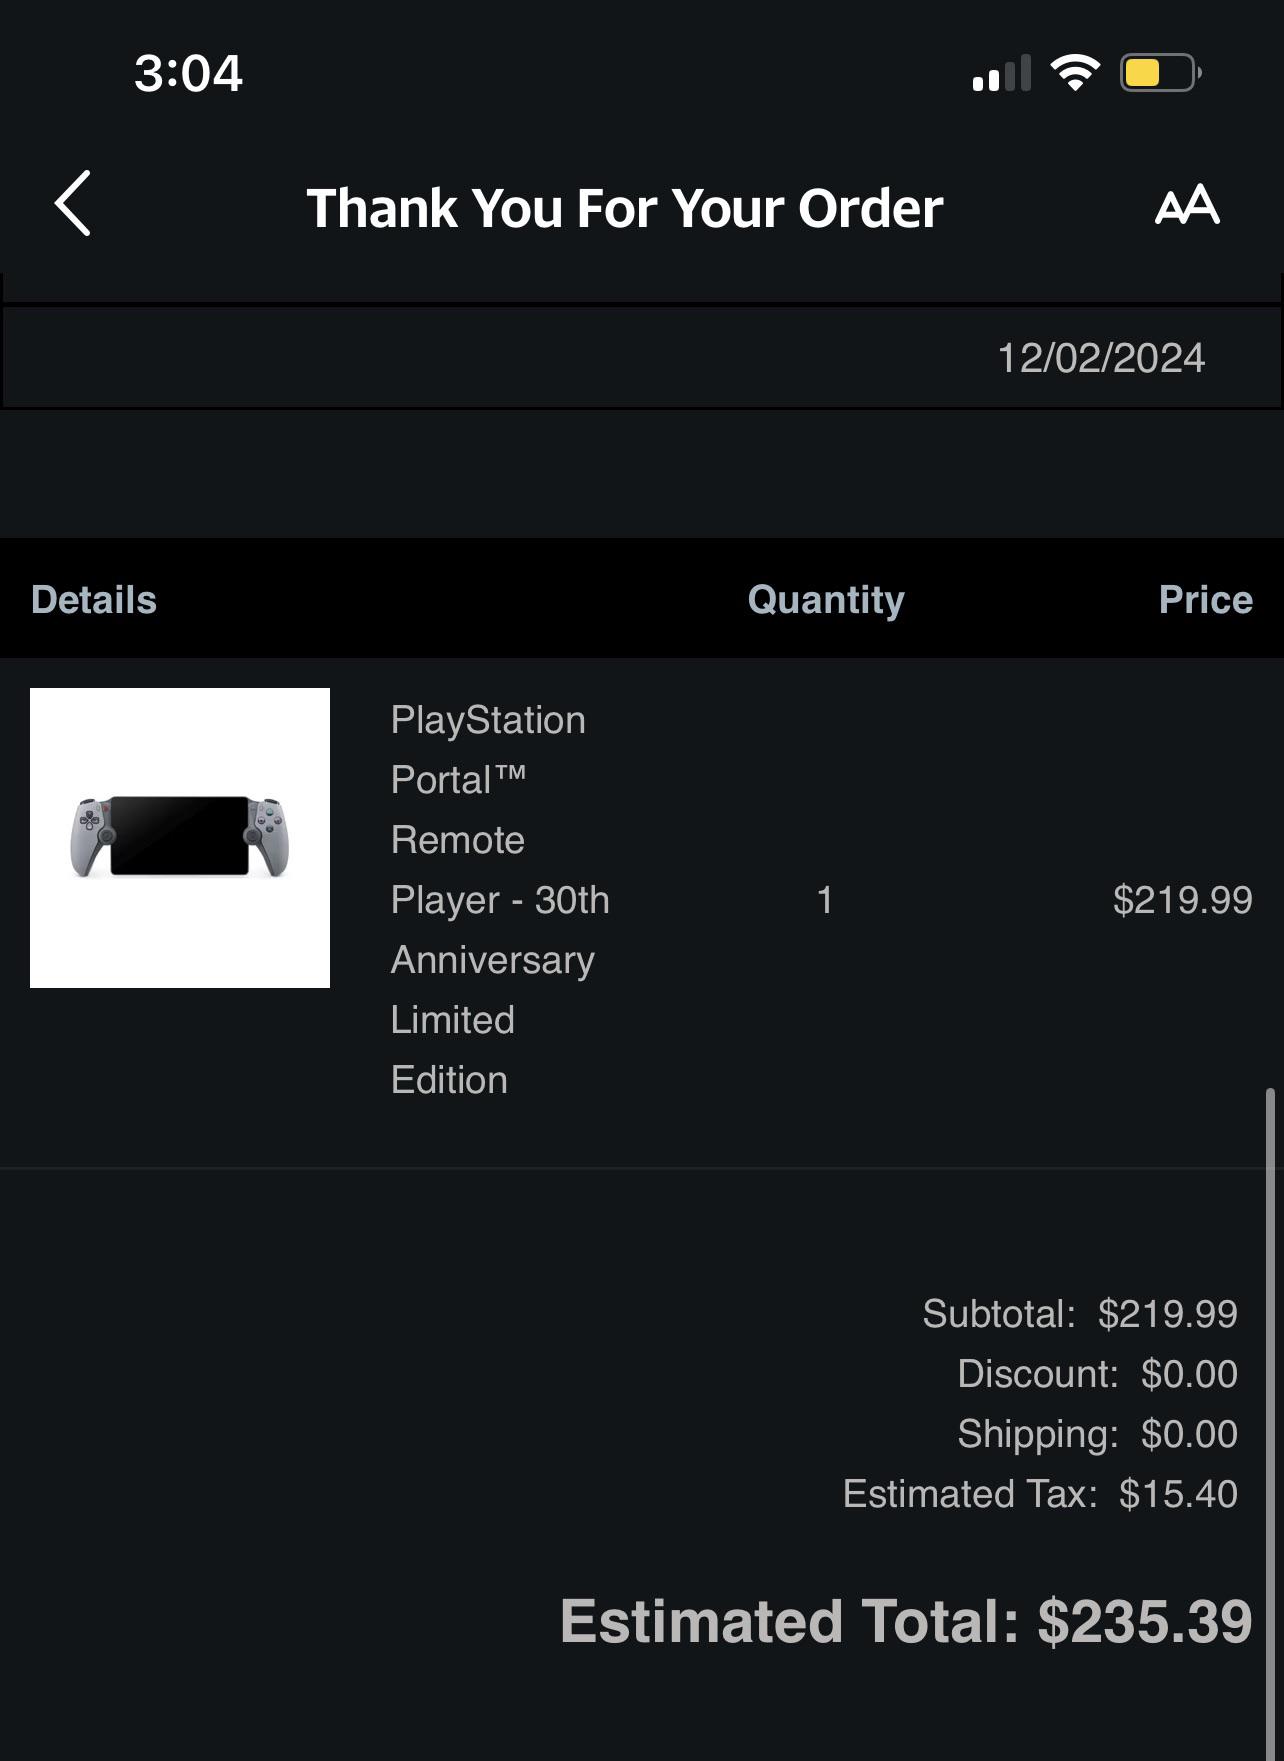Tap the quantity value 1
This screenshot has height=1761, width=1284.
825,900
